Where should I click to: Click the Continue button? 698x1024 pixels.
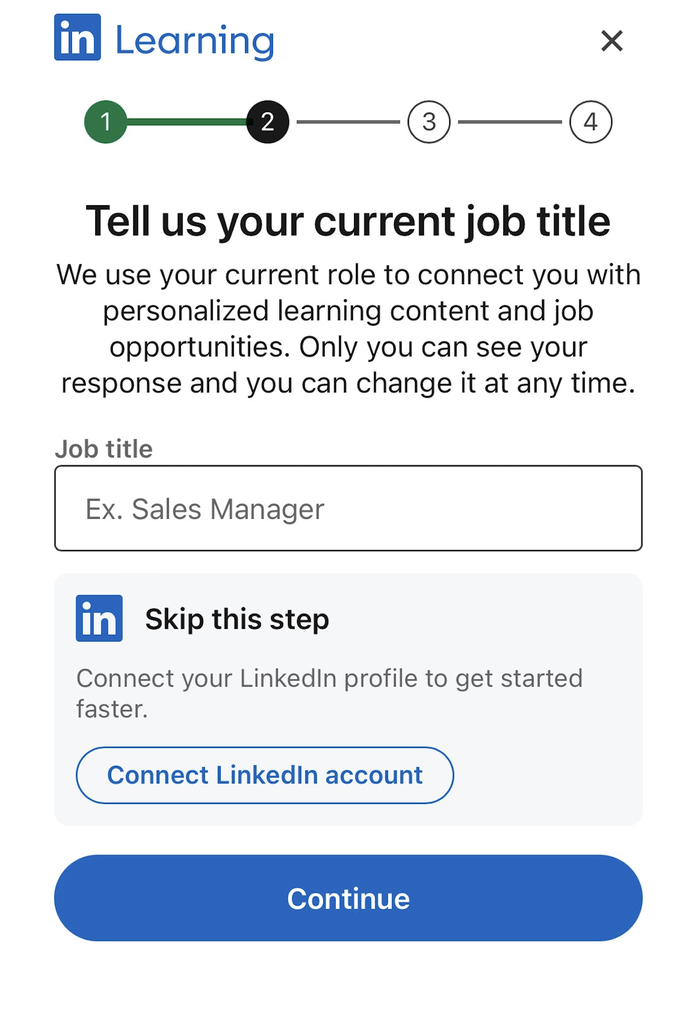click(348, 898)
